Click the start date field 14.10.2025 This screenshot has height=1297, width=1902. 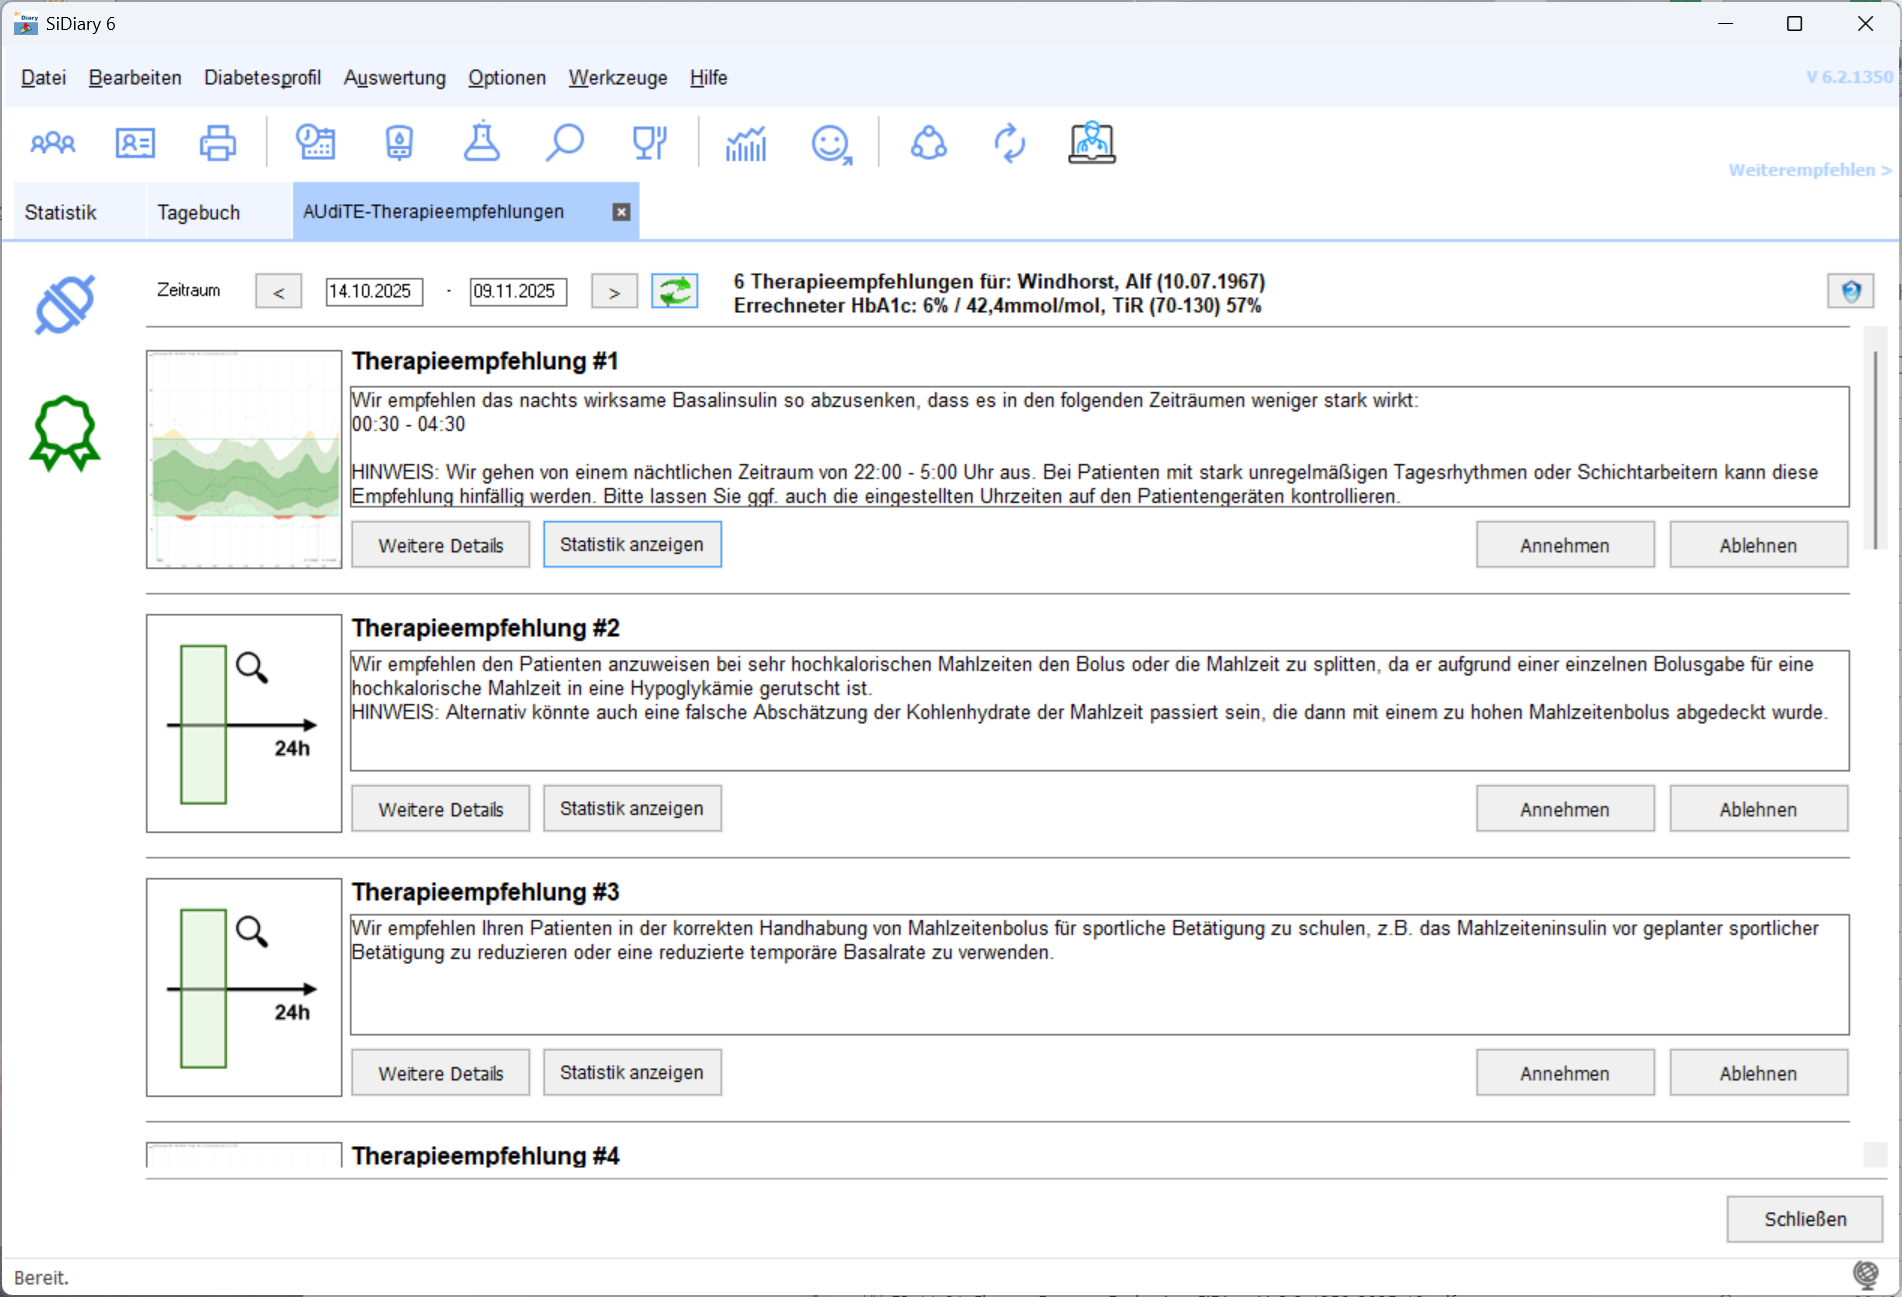tap(373, 291)
